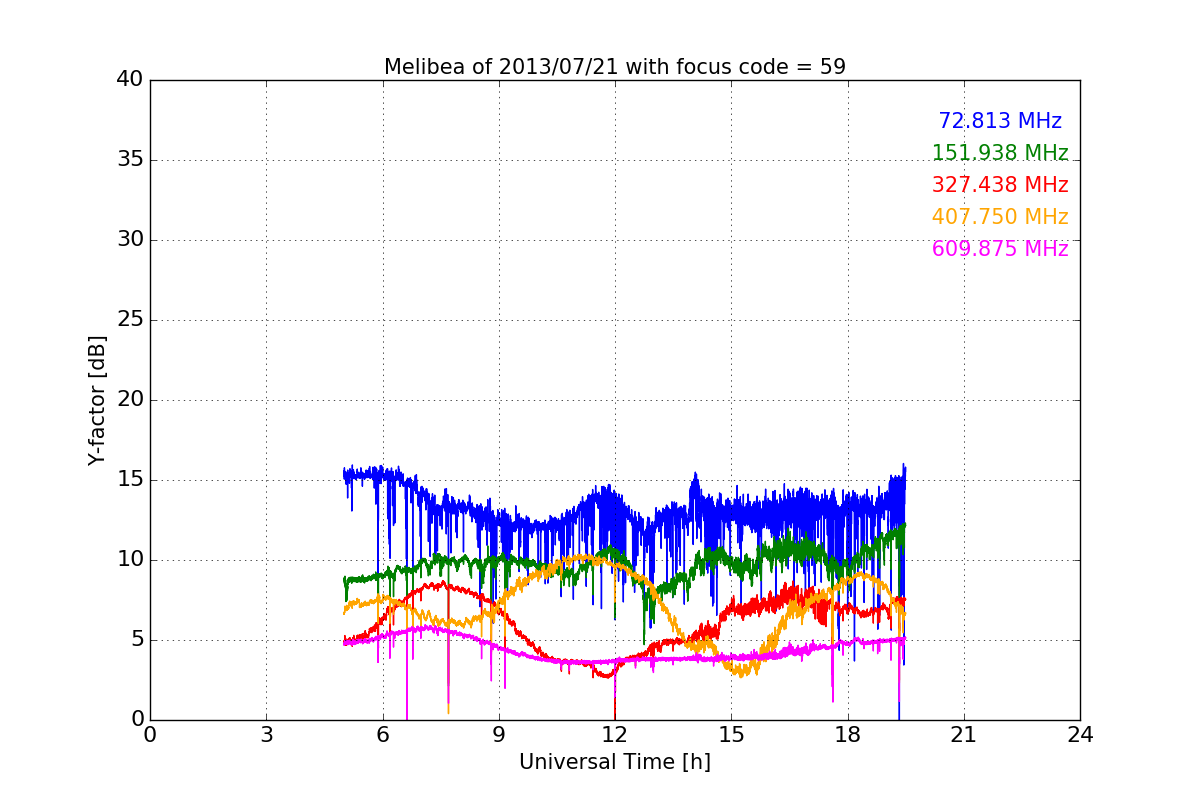Click the y-axis tick label 5
The height and width of the screenshot is (800, 1200).
(x=136, y=640)
